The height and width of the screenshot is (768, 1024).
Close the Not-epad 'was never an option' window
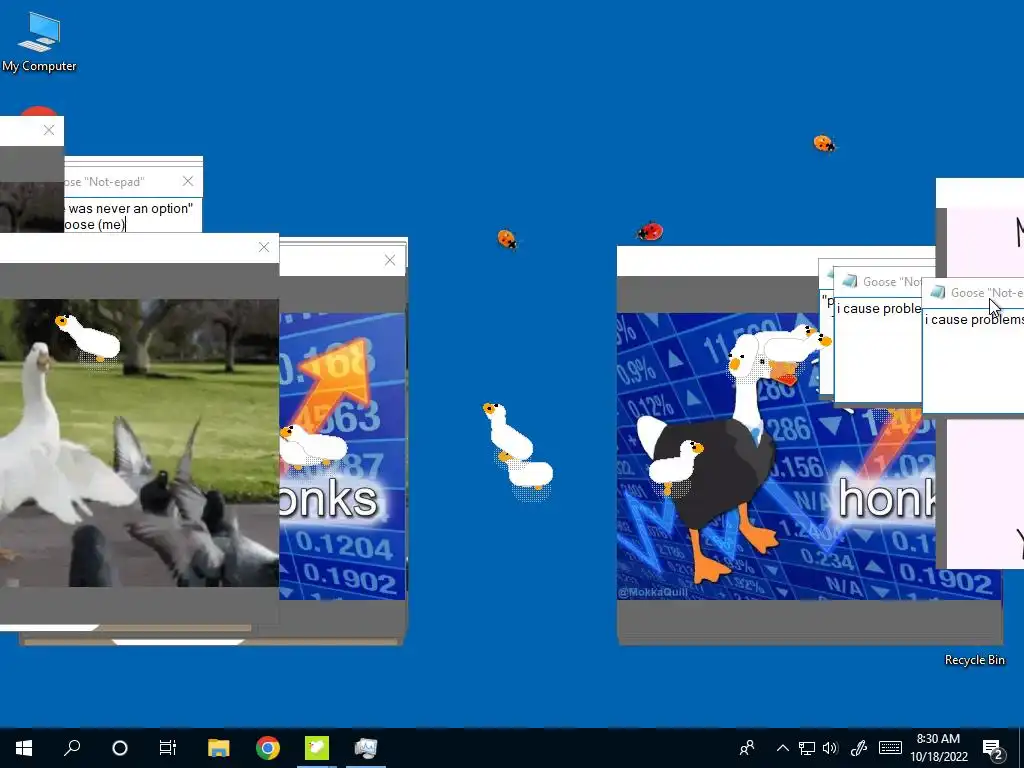(x=188, y=181)
